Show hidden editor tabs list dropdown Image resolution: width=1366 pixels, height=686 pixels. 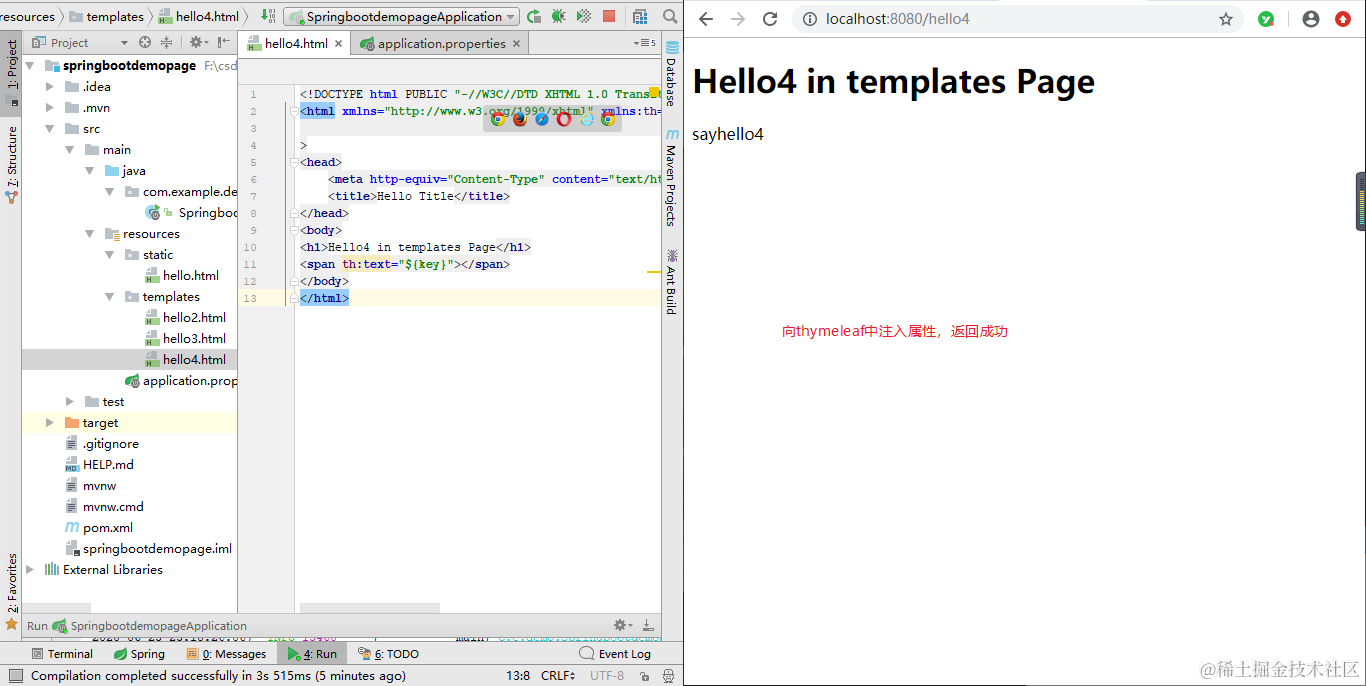coord(646,43)
